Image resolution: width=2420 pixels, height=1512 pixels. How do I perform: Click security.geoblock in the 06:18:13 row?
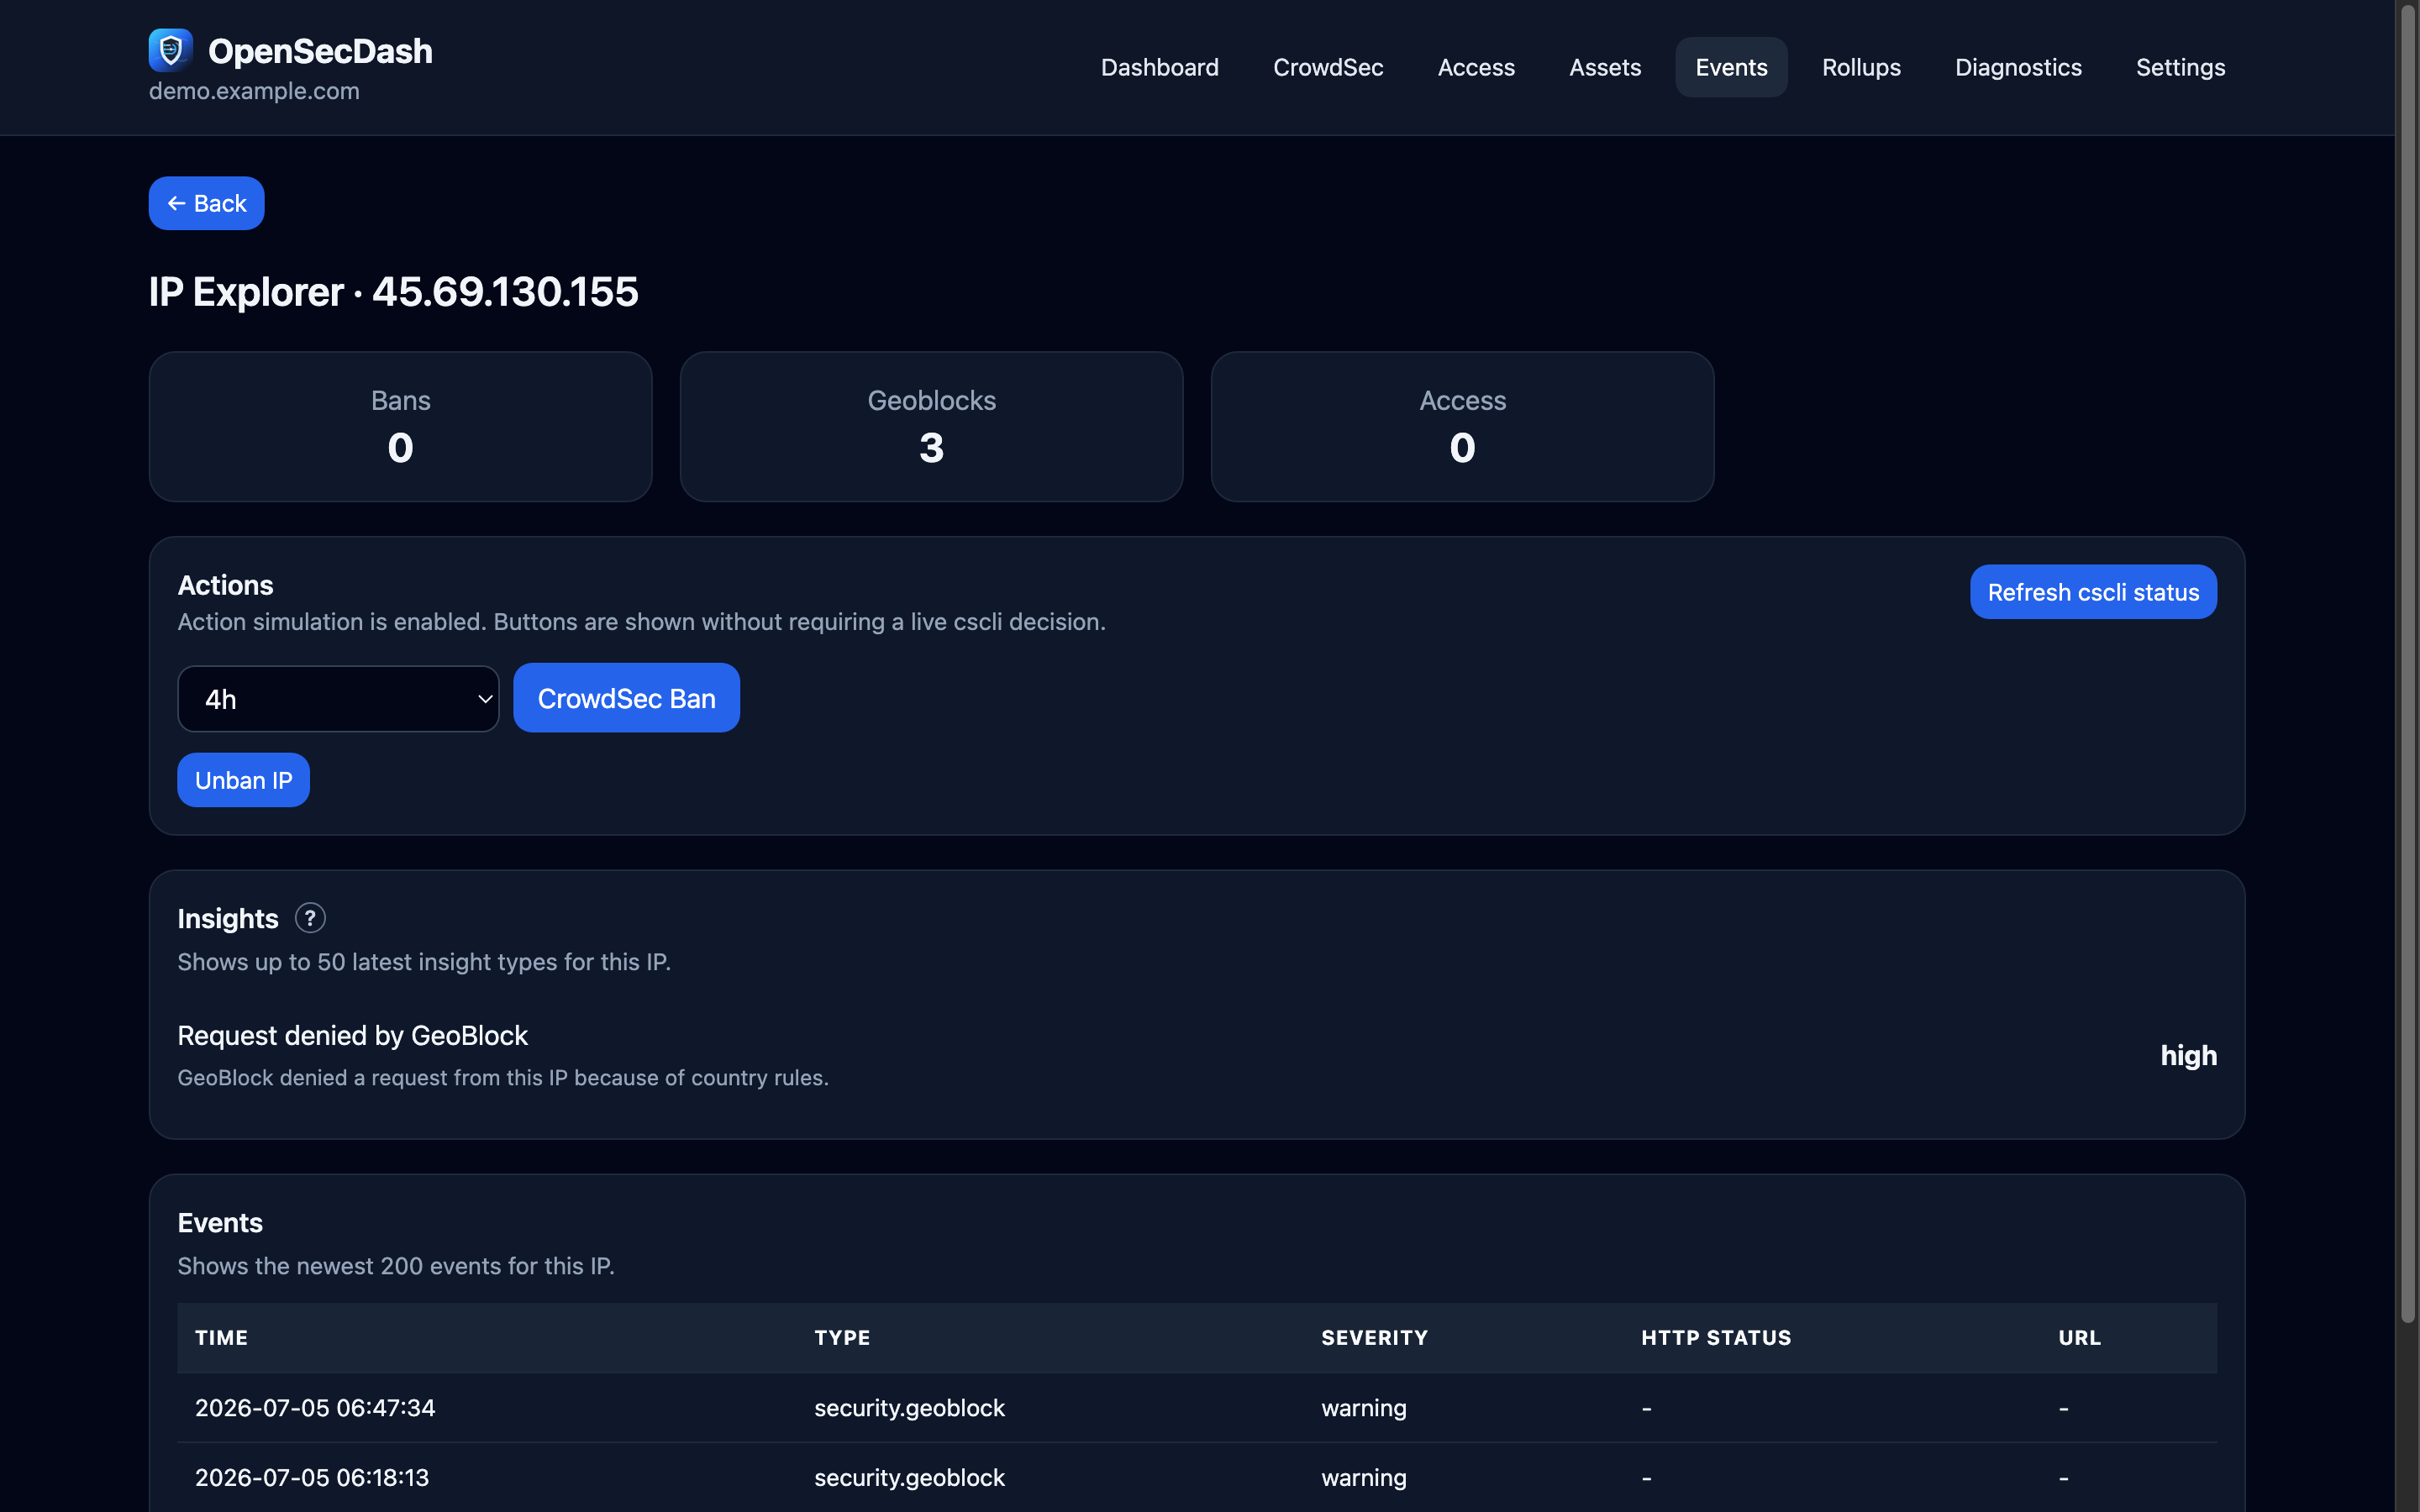909,1478
